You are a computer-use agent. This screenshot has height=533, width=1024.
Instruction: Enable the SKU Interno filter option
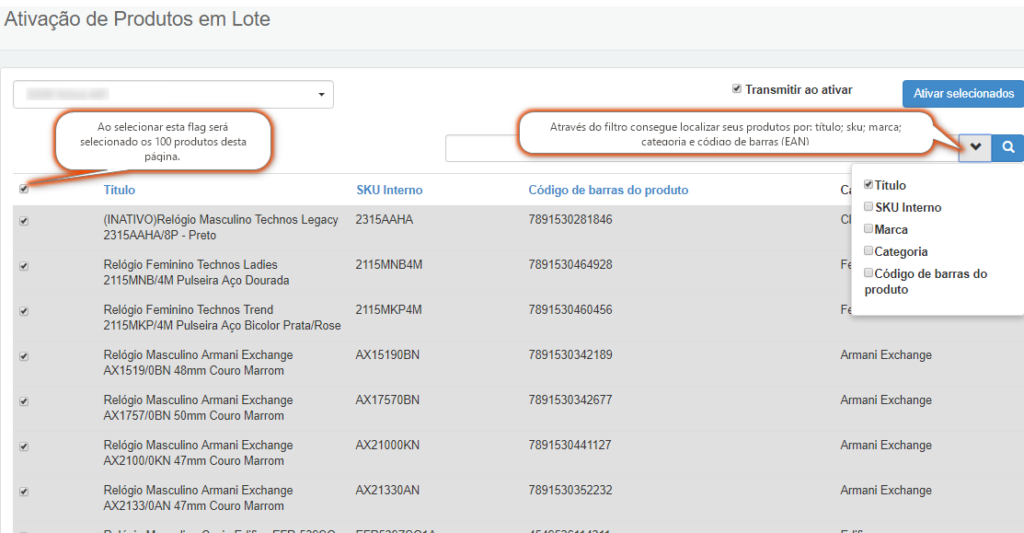pos(868,207)
